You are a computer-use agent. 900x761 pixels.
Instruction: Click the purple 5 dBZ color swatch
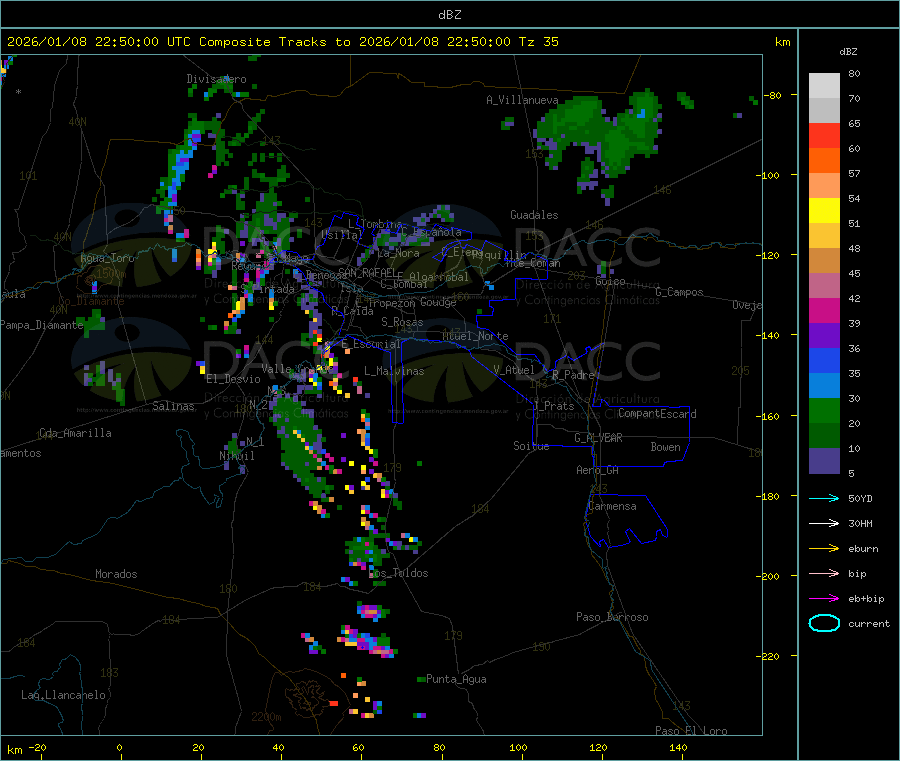coord(824,461)
